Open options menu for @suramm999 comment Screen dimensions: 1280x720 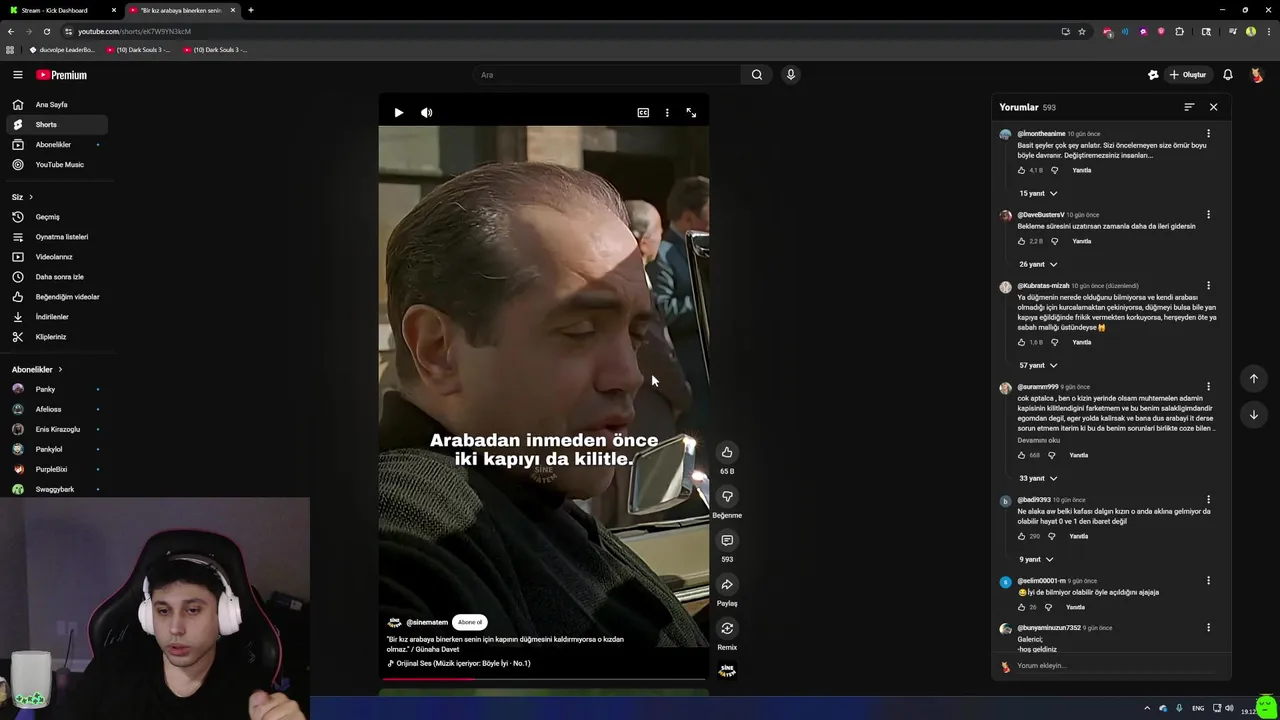[x=1208, y=387]
